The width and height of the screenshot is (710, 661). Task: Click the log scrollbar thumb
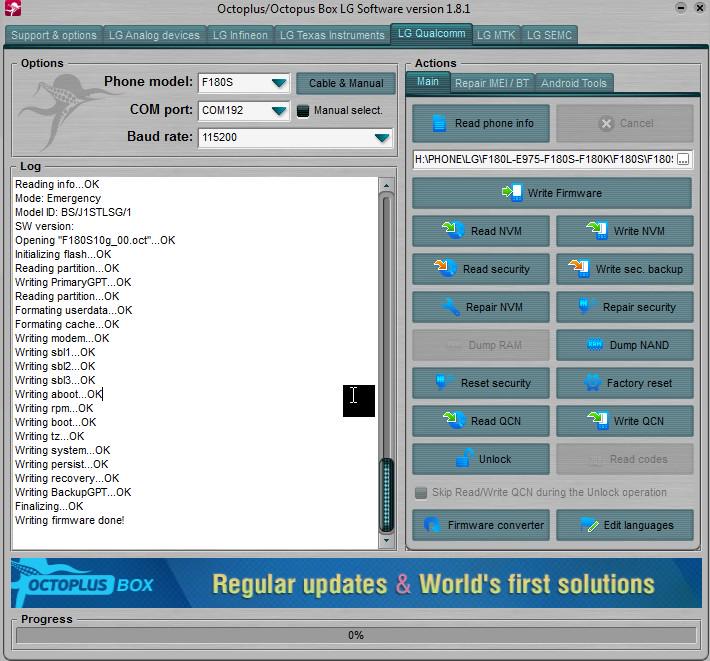coord(386,494)
